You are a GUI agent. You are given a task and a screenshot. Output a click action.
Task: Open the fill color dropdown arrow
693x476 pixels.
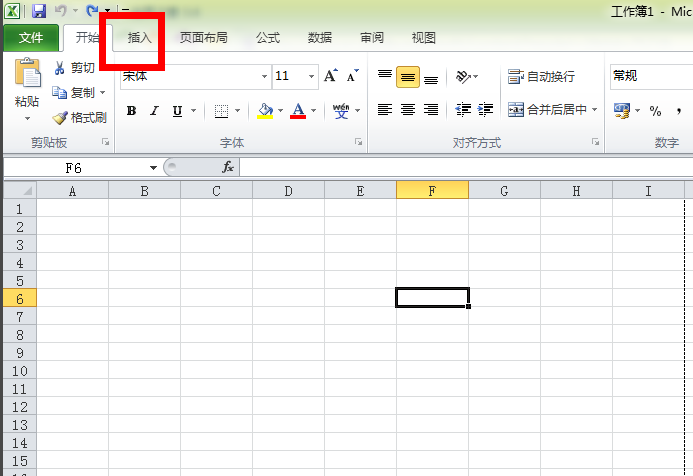pyautogui.click(x=280, y=110)
